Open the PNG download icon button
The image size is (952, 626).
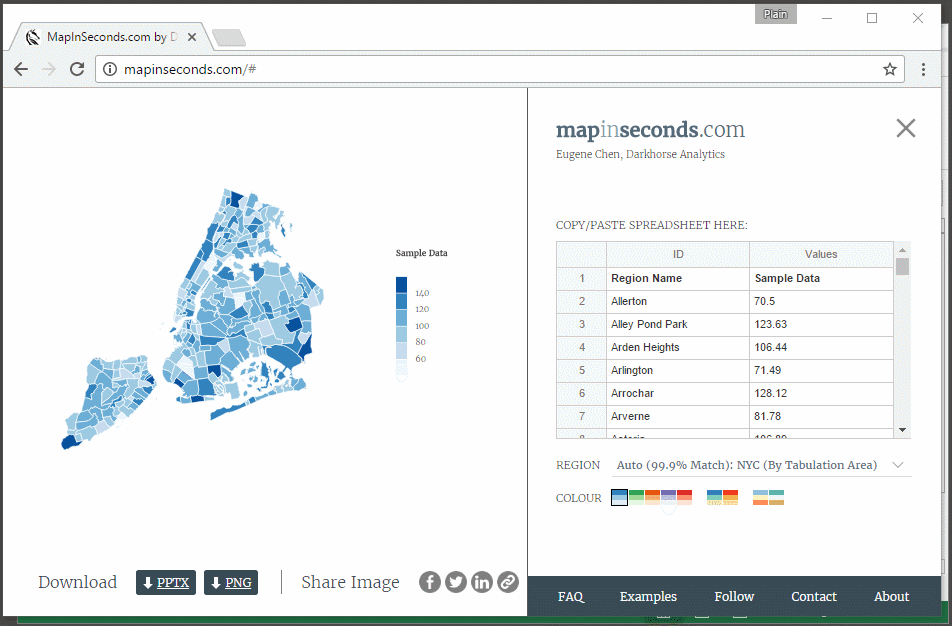pos(230,582)
